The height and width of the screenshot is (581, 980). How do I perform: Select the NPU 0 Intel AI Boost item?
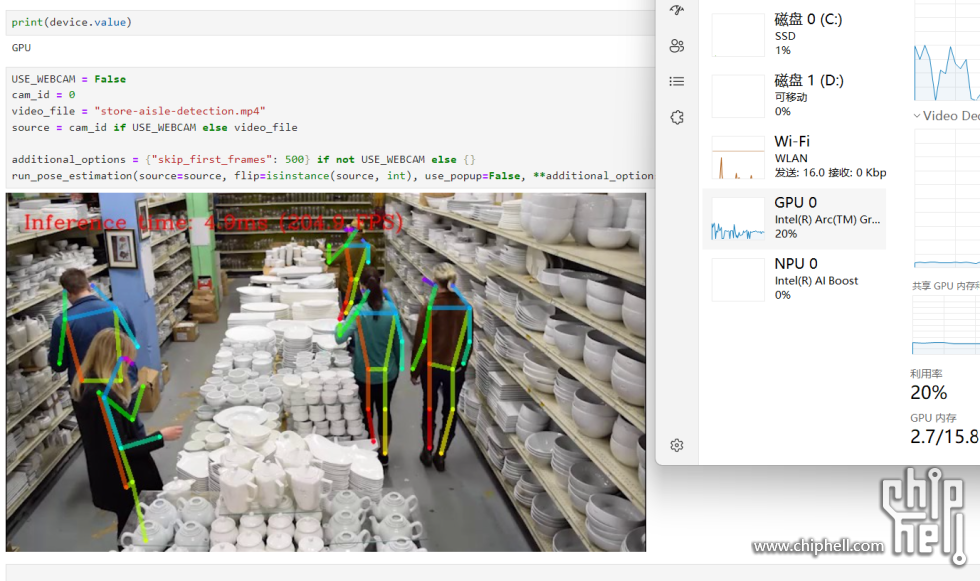(794, 279)
